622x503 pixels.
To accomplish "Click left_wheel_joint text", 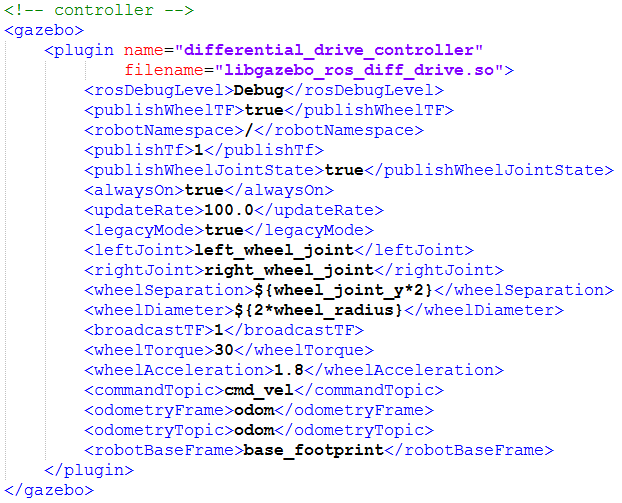I will (274, 250).
